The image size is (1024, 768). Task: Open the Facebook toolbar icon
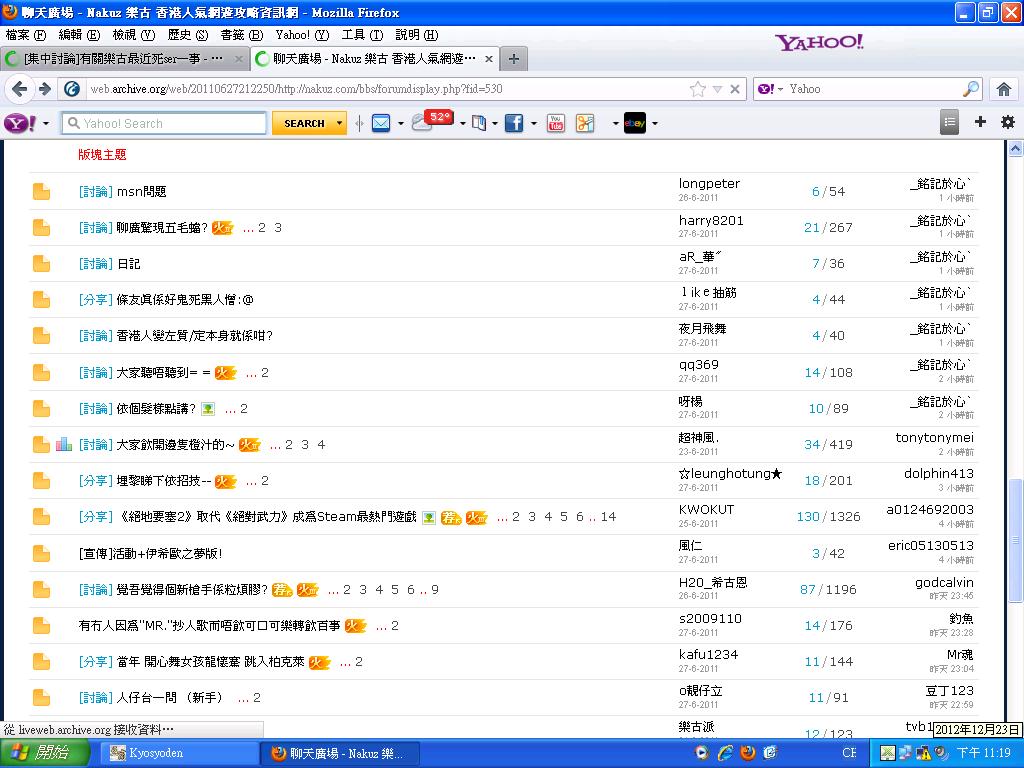point(513,123)
